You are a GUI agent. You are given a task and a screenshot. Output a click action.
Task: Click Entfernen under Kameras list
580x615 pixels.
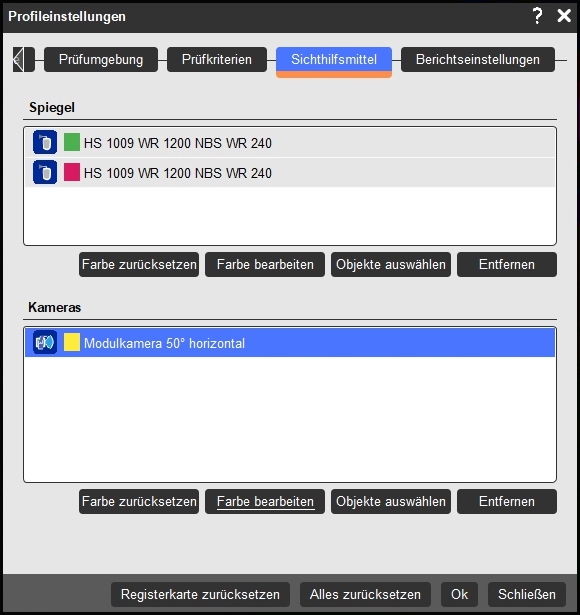pos(507,501)
